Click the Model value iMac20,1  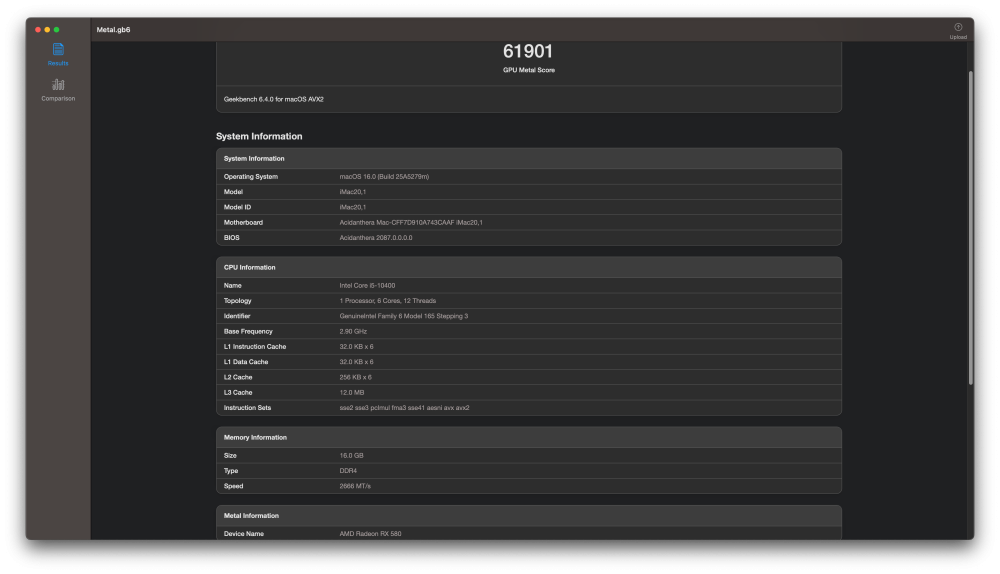point(353,192)
